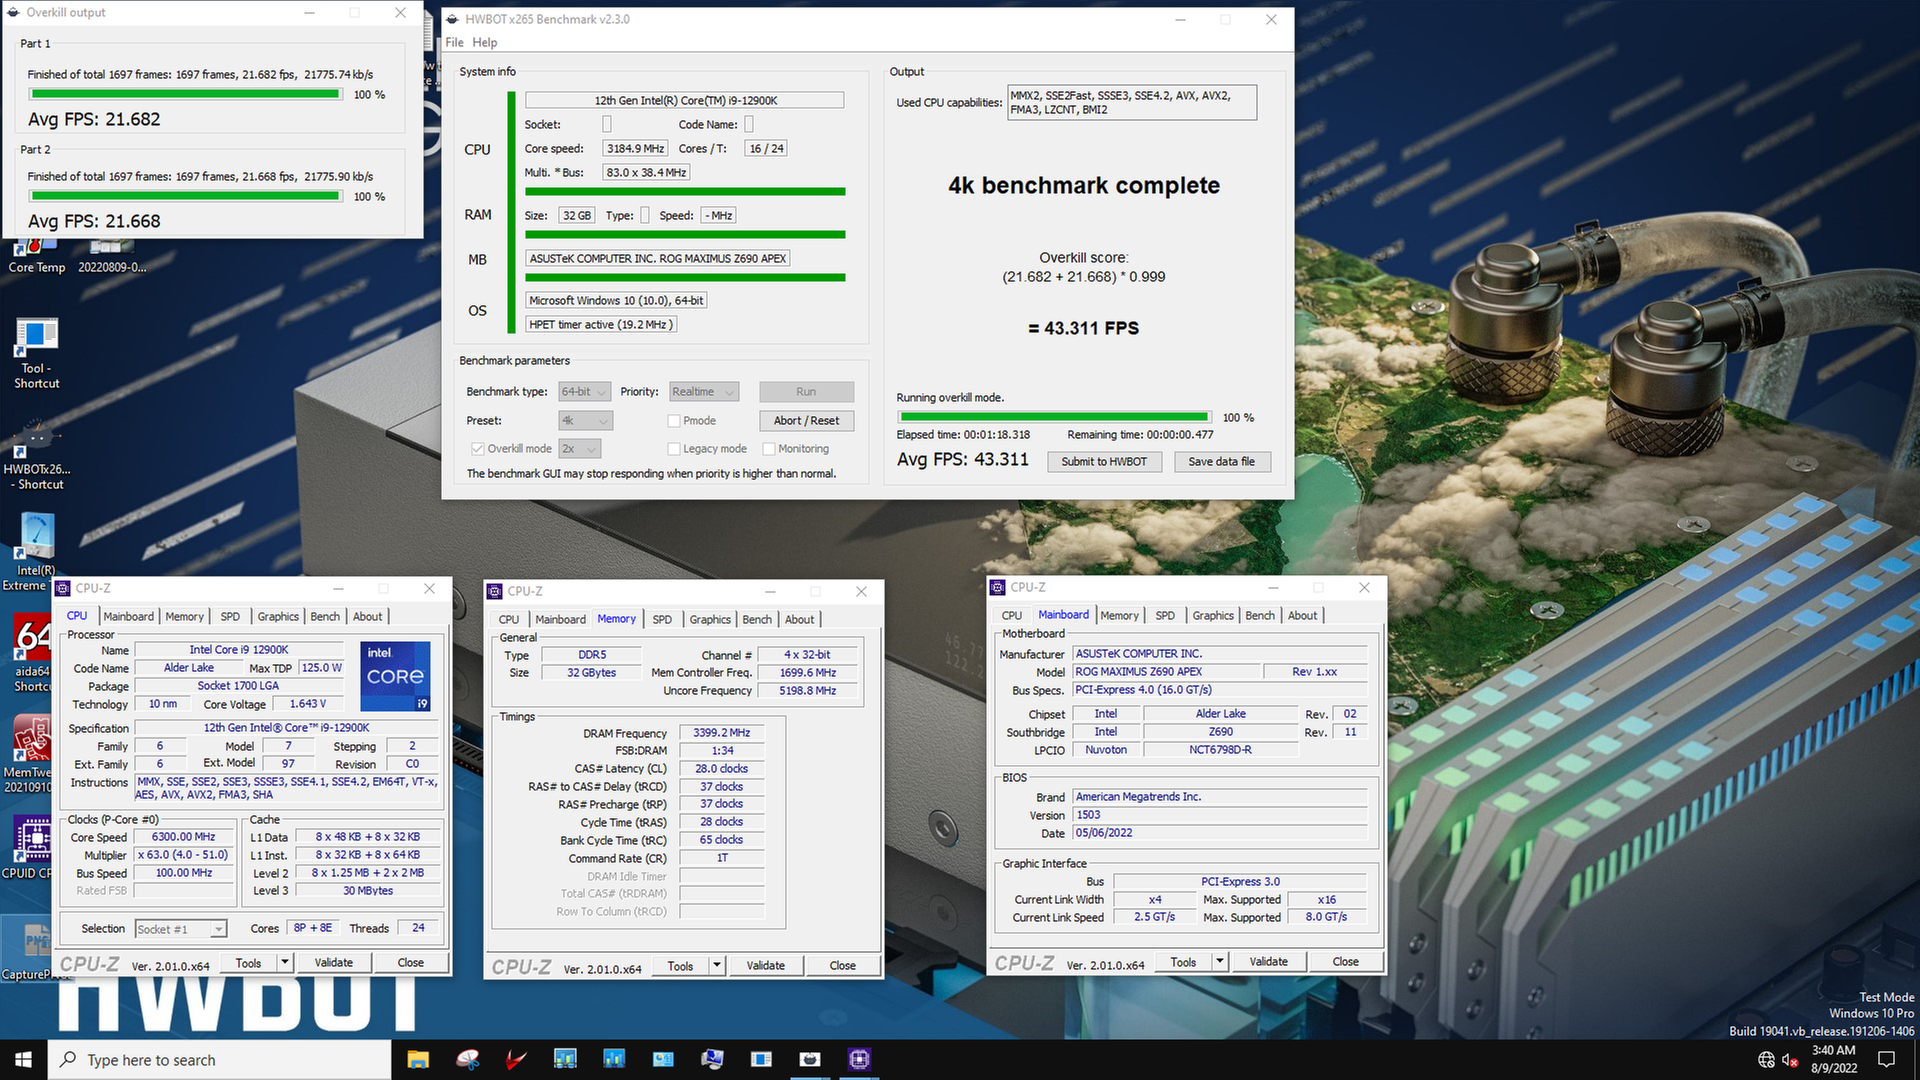Click Validate in CPU-Z CPU window

click(333, 963)
